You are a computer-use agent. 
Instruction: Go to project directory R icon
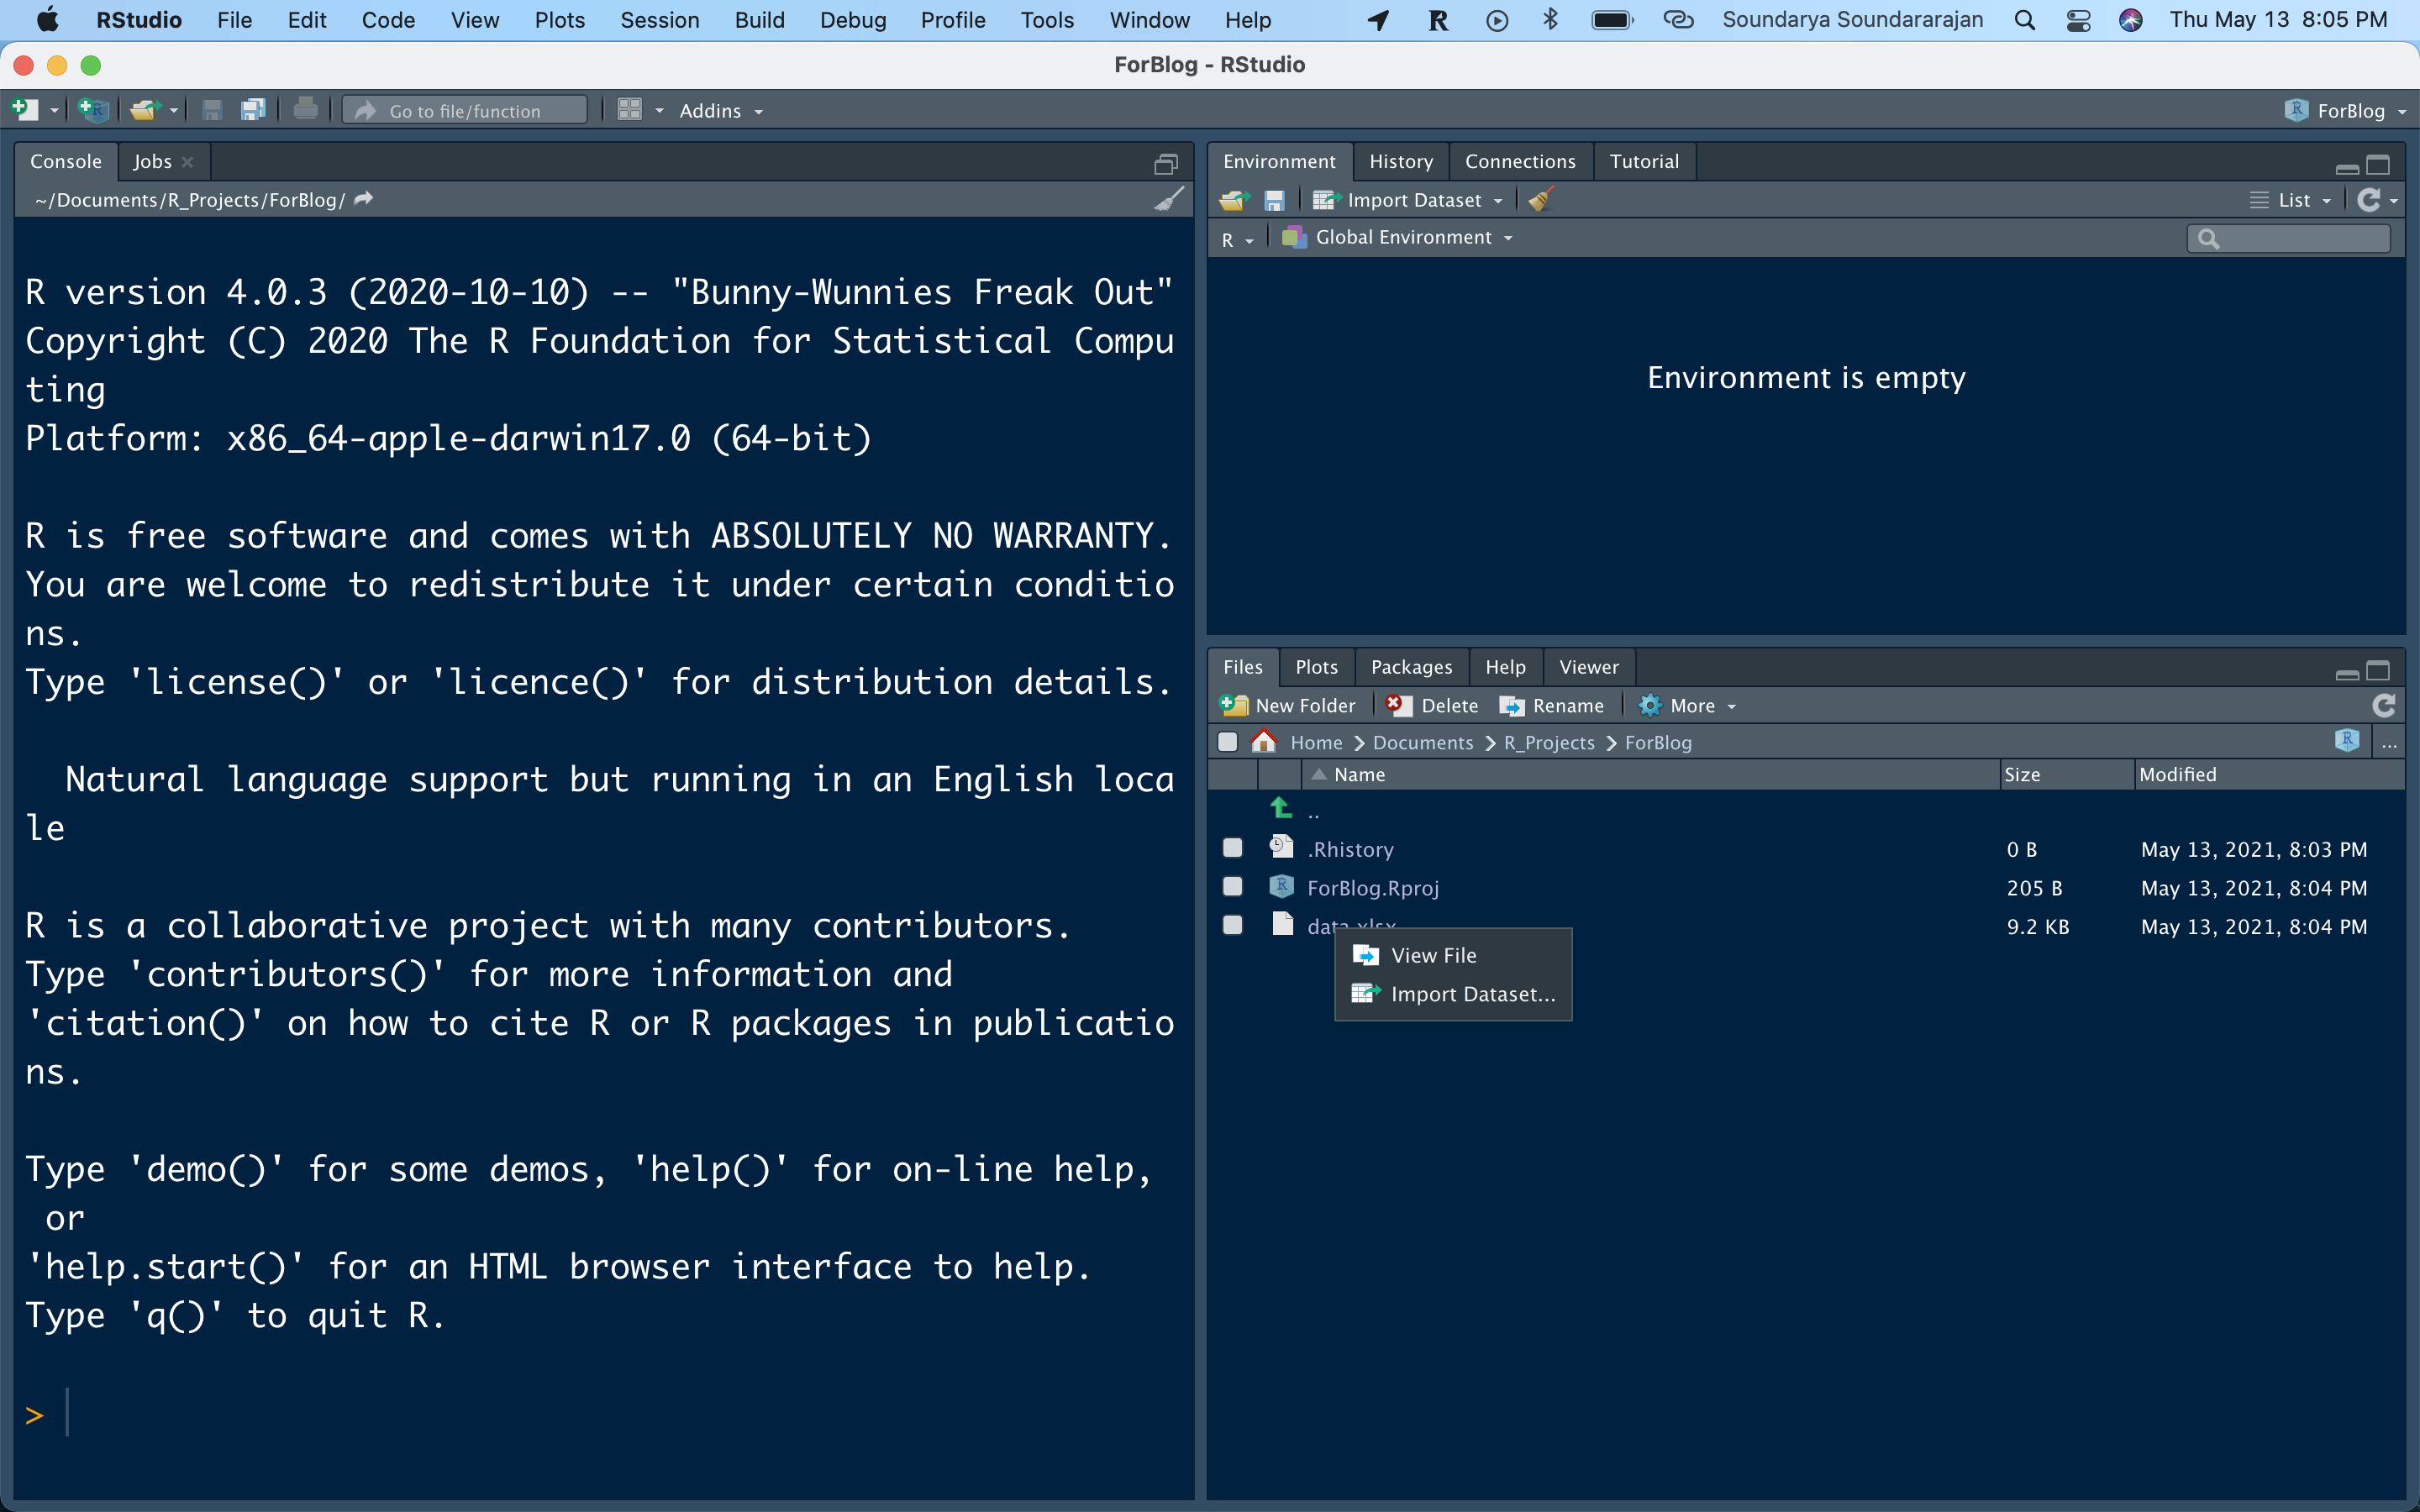point(2347,741)
